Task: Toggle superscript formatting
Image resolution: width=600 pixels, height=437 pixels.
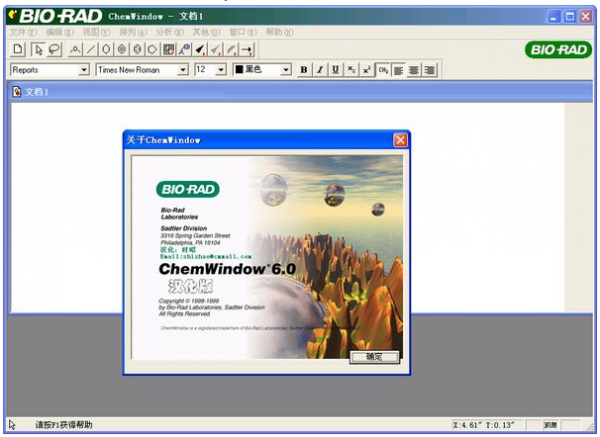Action: click(x=367, y=70)
